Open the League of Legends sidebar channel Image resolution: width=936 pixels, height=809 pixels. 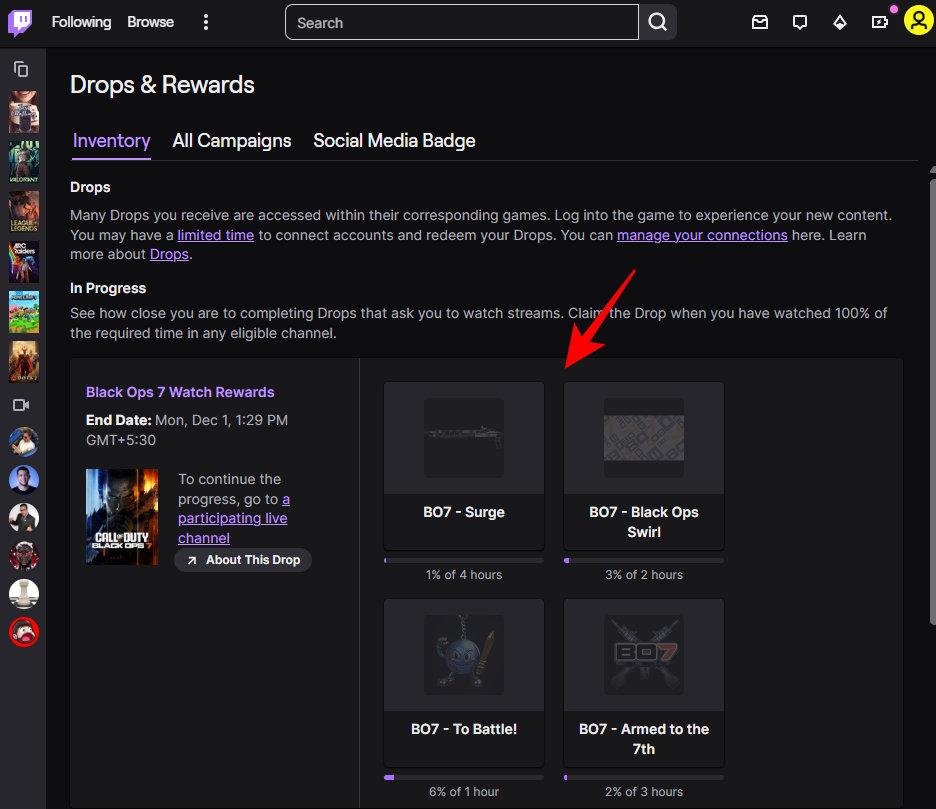click(x=23, y=211)
